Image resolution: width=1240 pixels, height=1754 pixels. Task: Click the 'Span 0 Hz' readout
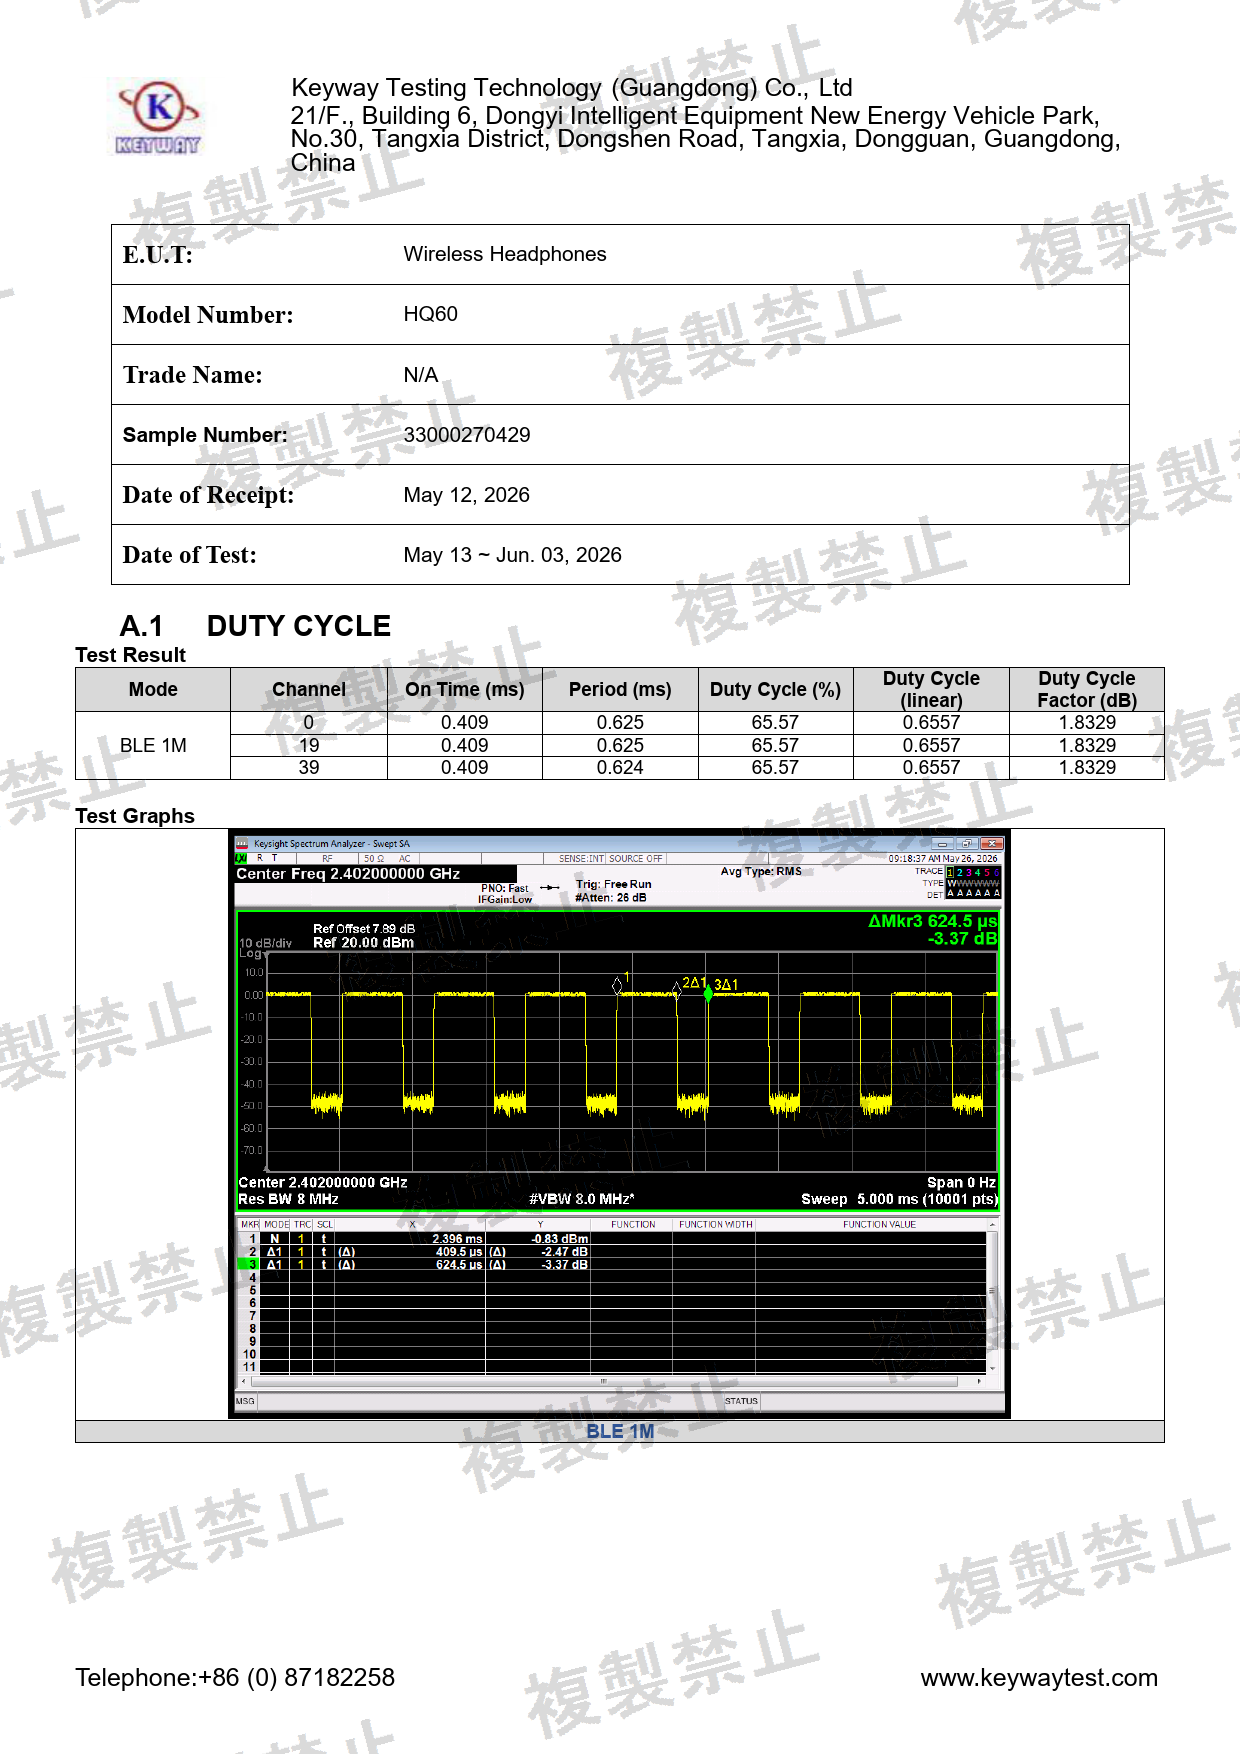click(961, 1183)
